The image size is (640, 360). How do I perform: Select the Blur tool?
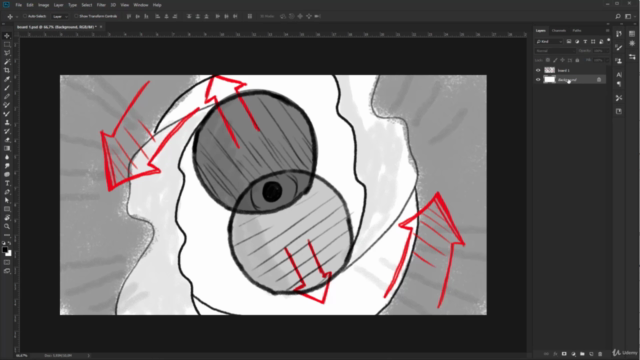7,157
